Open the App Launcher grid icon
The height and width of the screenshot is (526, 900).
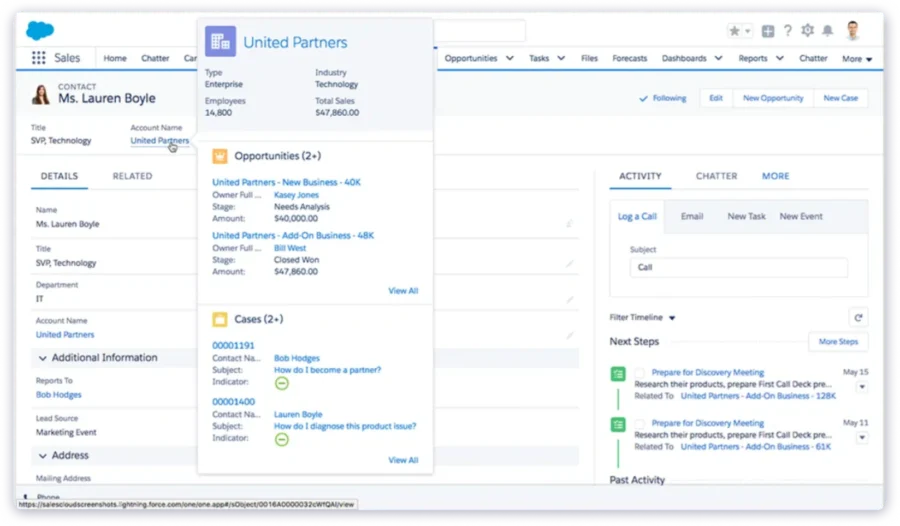click(38, 58)
